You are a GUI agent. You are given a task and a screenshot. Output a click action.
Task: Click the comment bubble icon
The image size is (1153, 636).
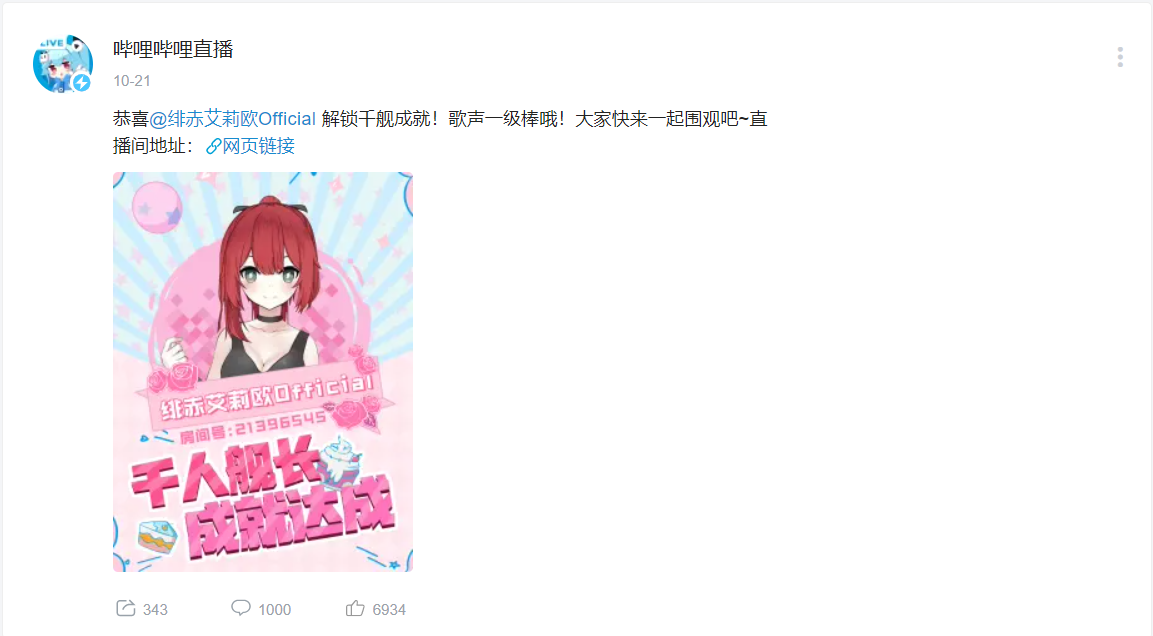[x=240, y=608]
